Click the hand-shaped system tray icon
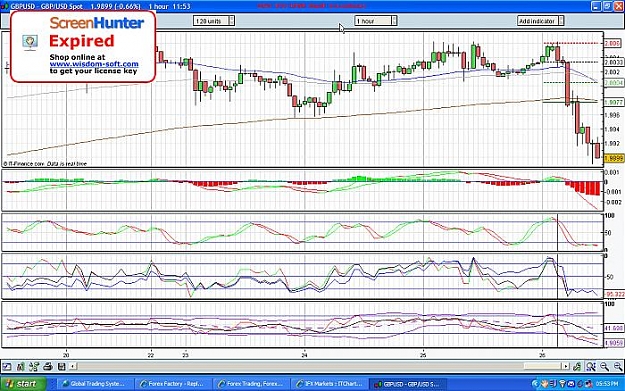This screenshot has width=625, height=391. (544, 384)
